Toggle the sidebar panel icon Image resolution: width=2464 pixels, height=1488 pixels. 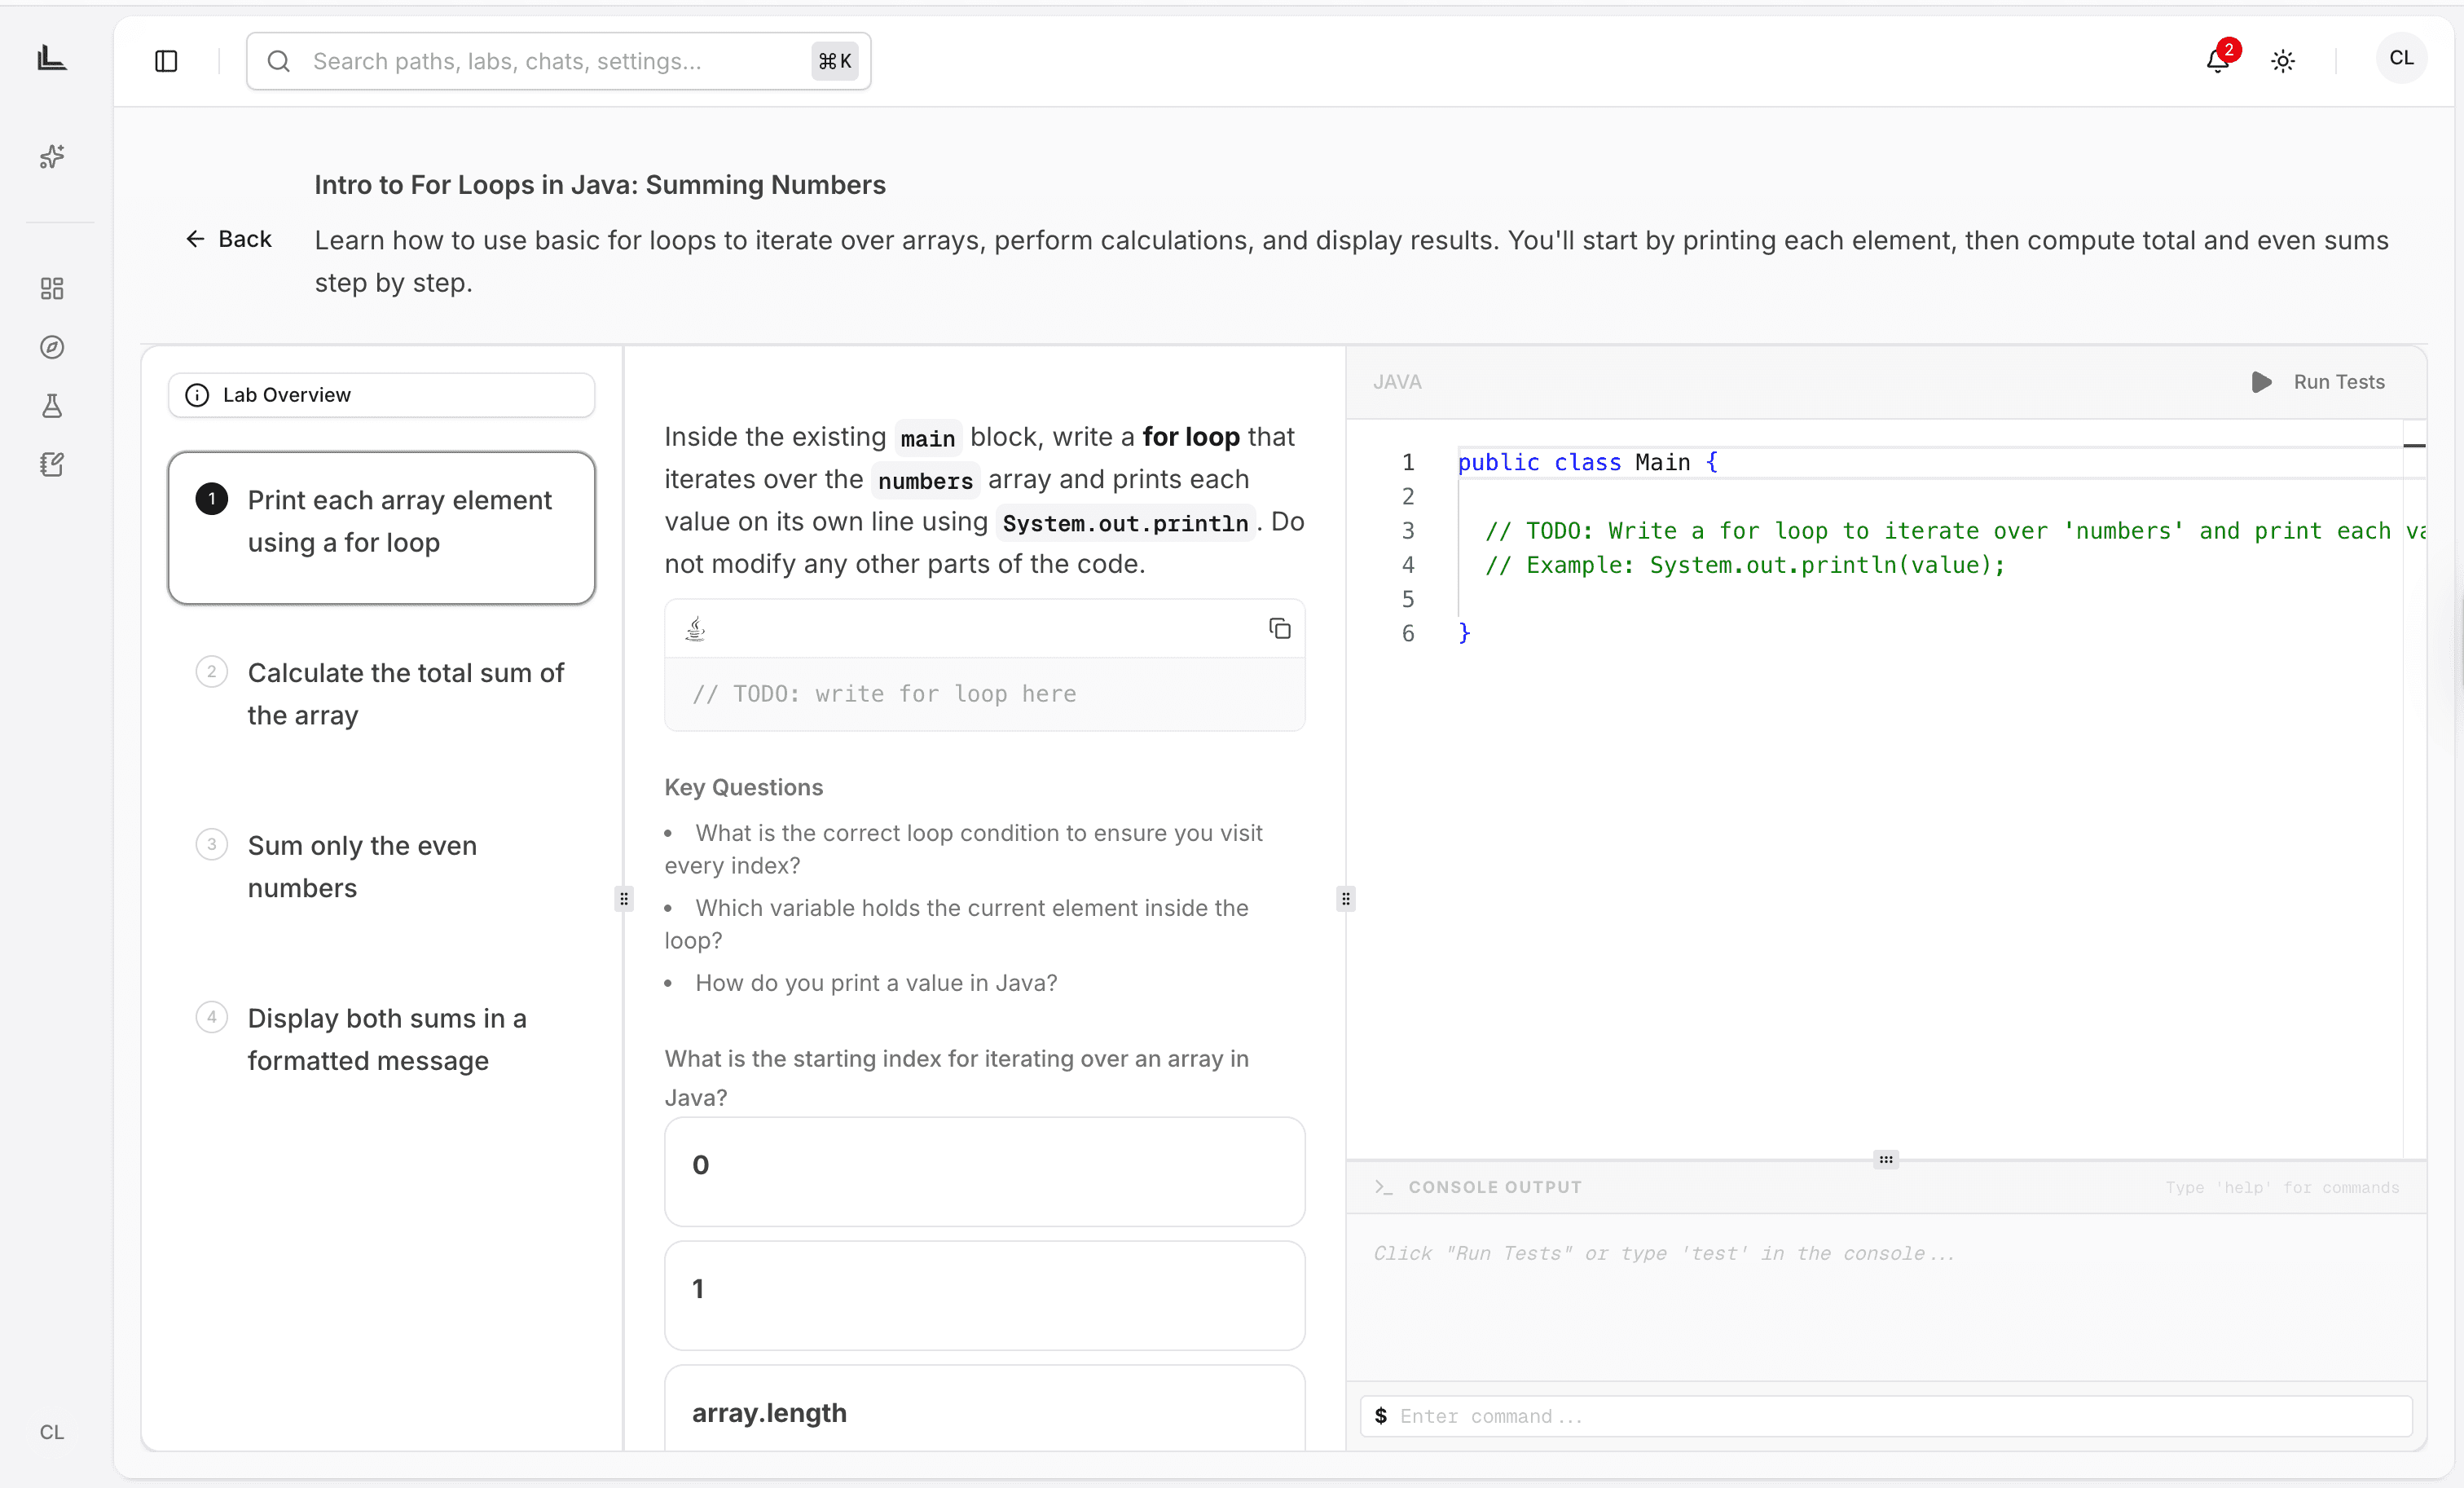(166, 61)
